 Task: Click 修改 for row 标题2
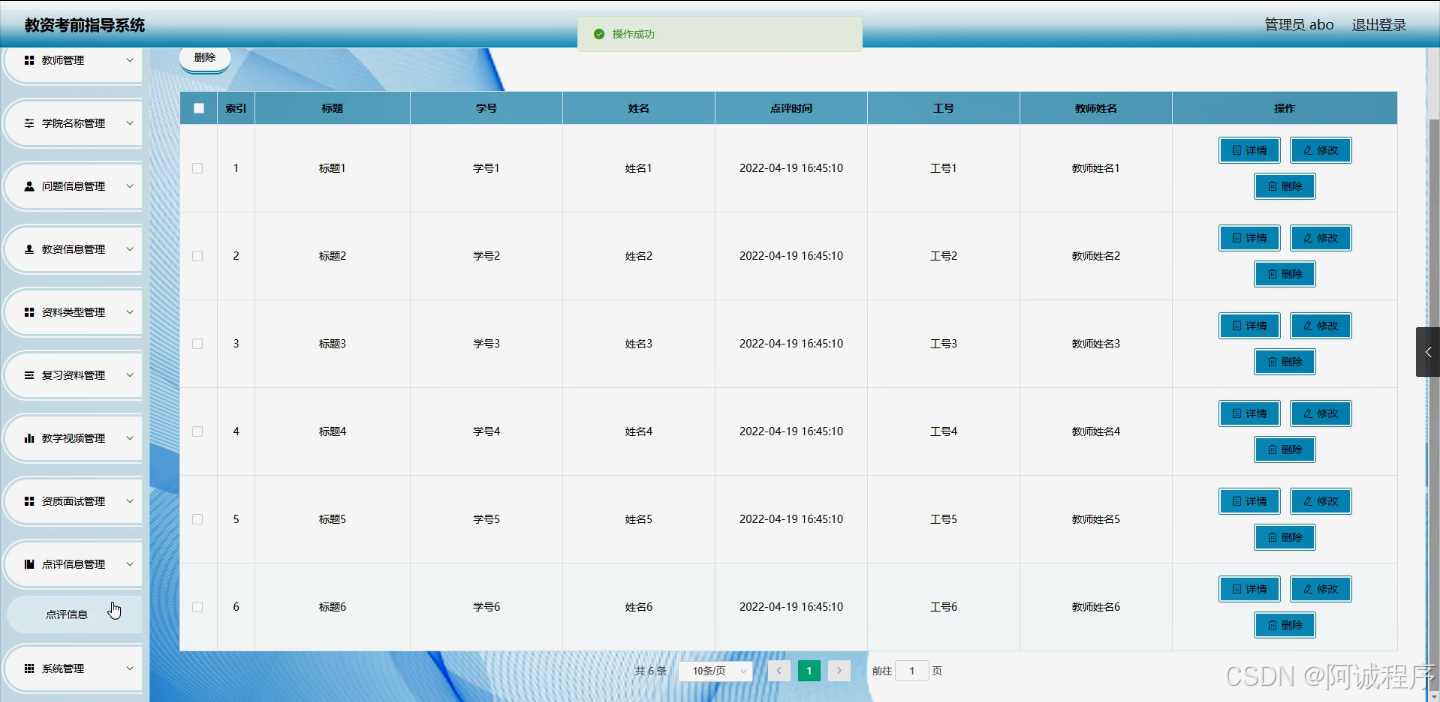1321,238
